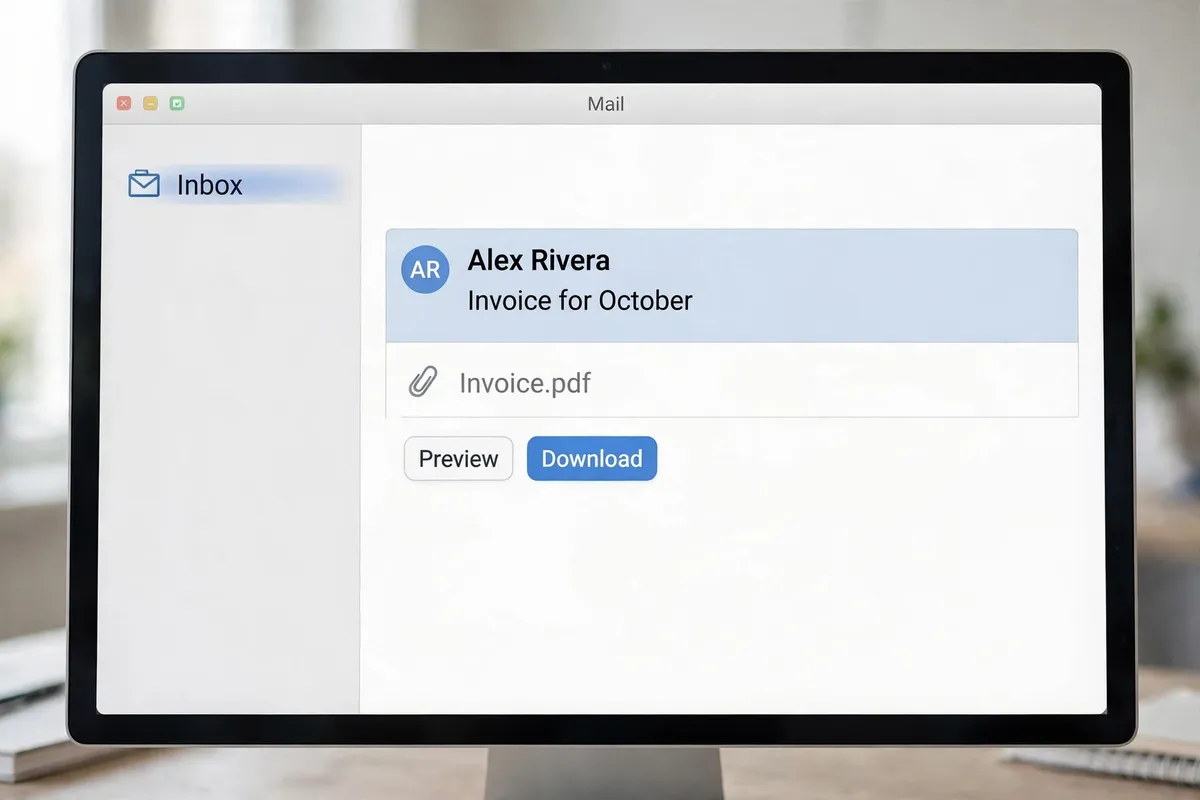The image size is (1200, 800).
Task: Click the paperclip attachment icon
Action: coord(423,382)
